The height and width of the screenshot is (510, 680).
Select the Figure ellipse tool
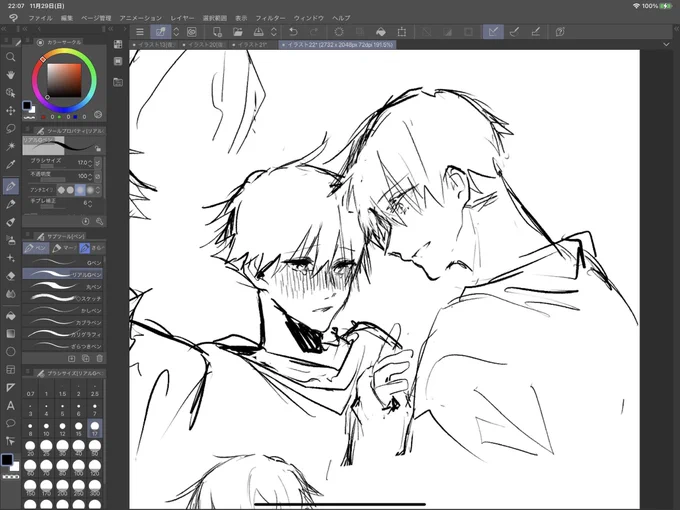tap(11, 351)
